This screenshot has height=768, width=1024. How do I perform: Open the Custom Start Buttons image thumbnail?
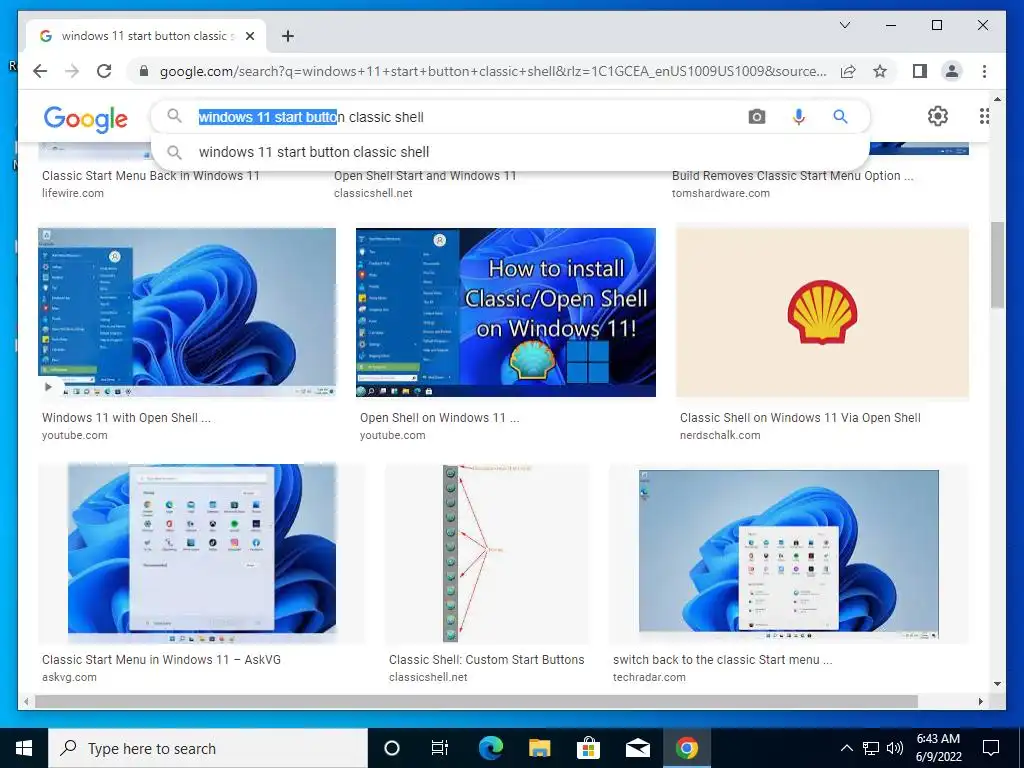pyautogui.click(x=487, y=553)
